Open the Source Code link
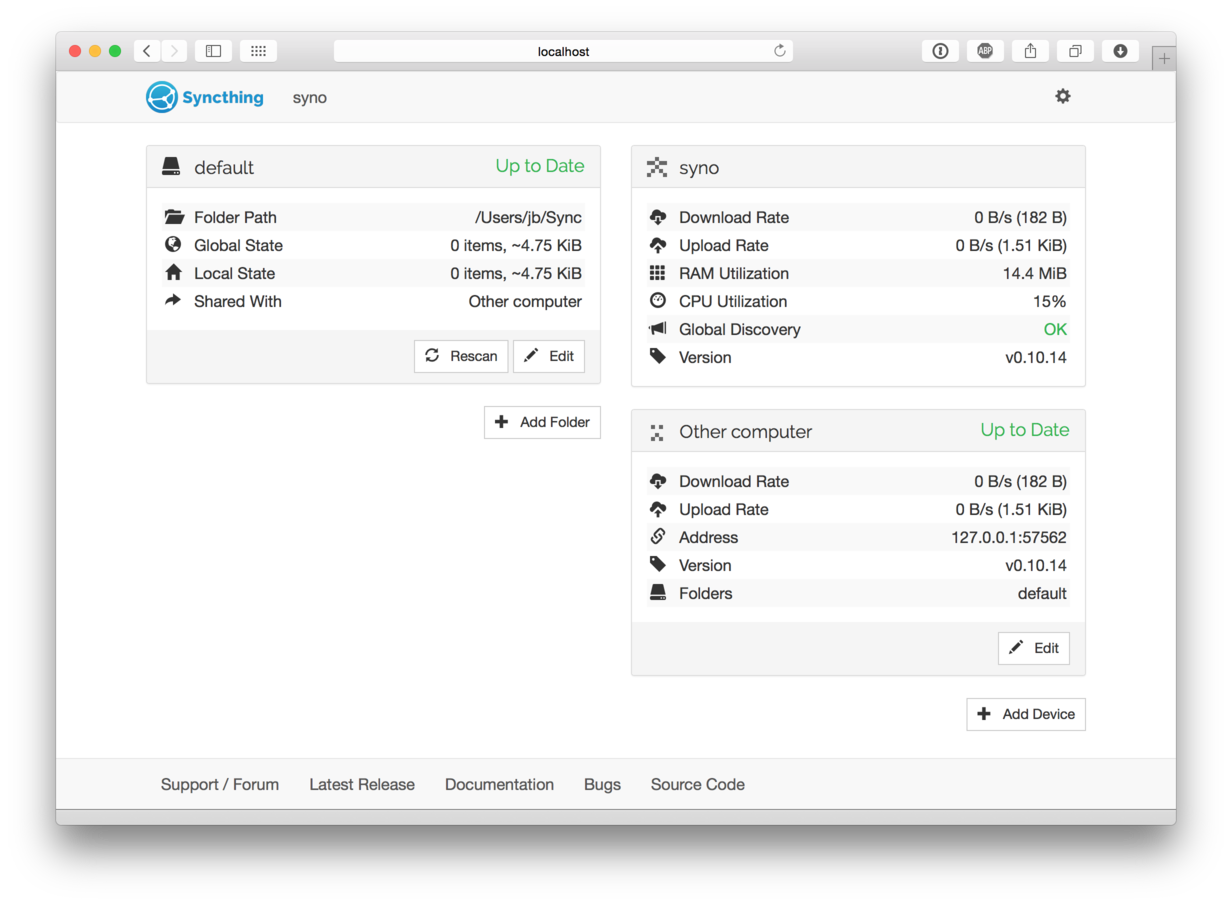Viewport: 1232px width, 905px height. coord(697,785)
